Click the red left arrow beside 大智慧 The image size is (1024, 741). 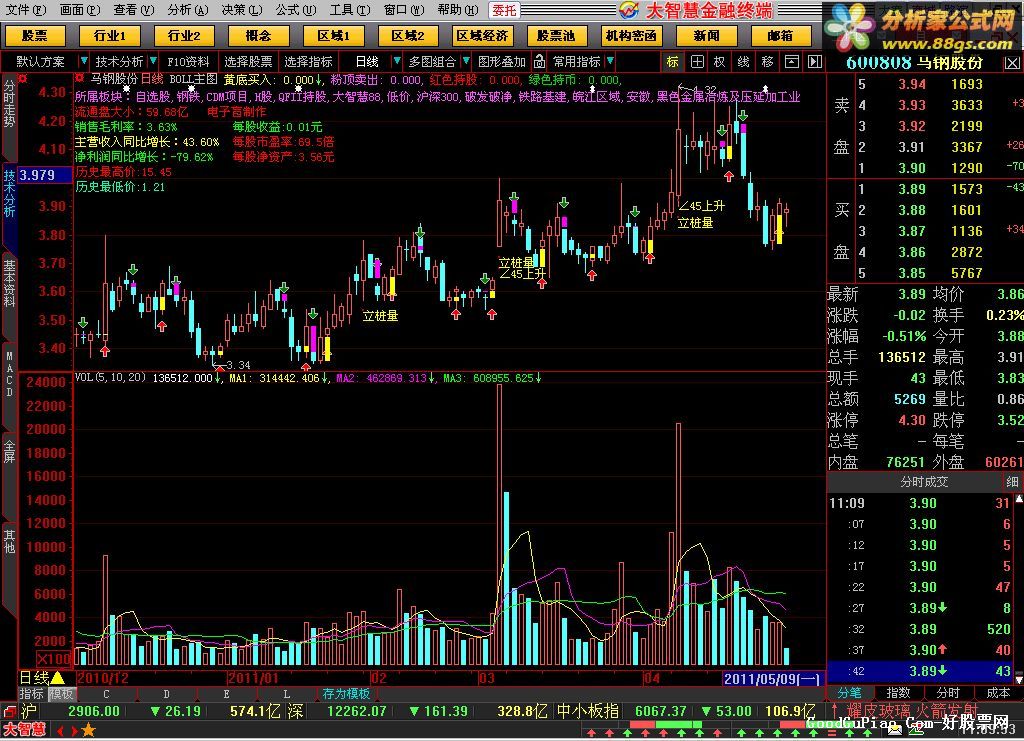[x=60, y=731]
